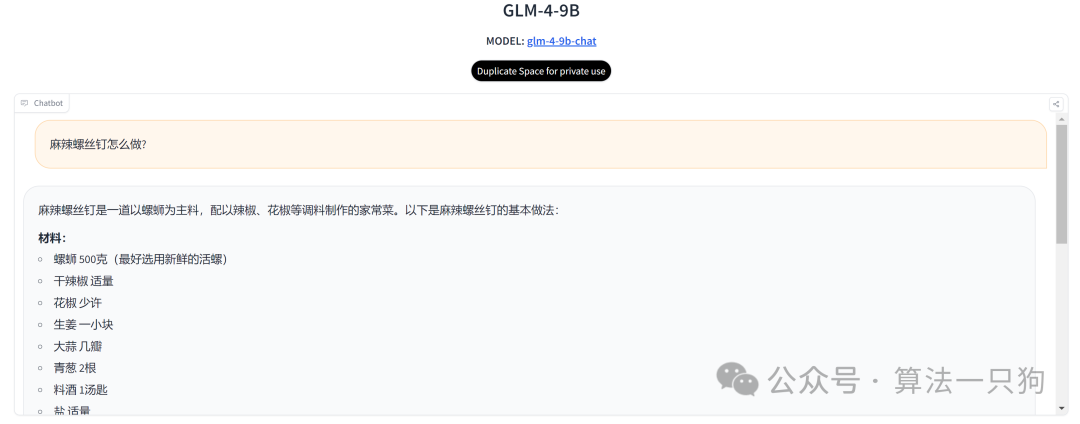The height and width of the screenshot is (424, 1080).
Task: Click the chatbot vertical scrollbar thumb
Action: point(1061,183)
